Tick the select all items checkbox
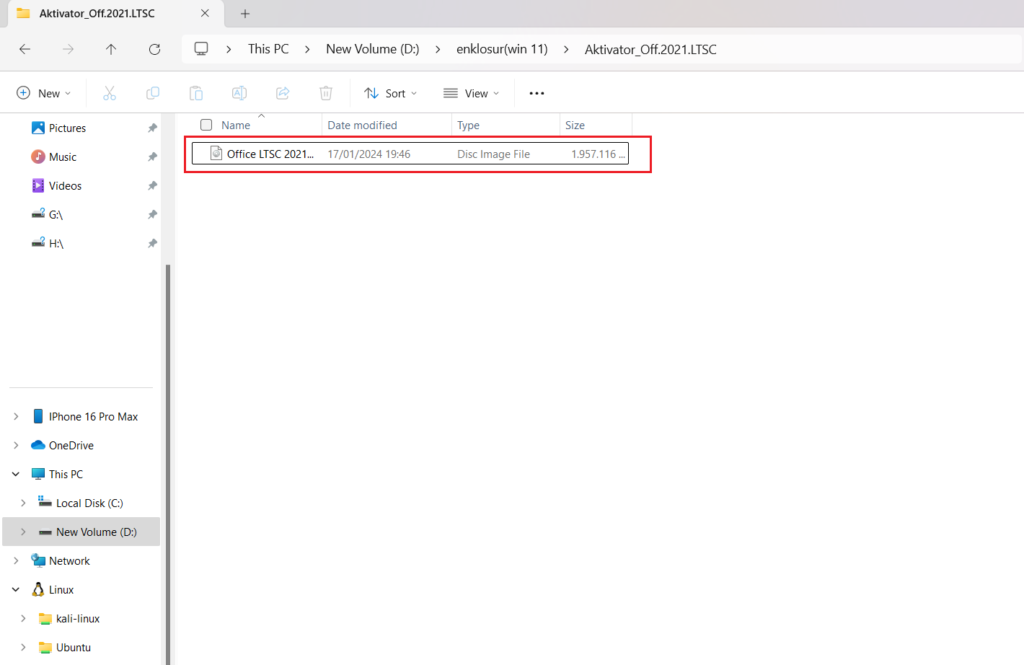1024x665 pixels. (206, 125)
